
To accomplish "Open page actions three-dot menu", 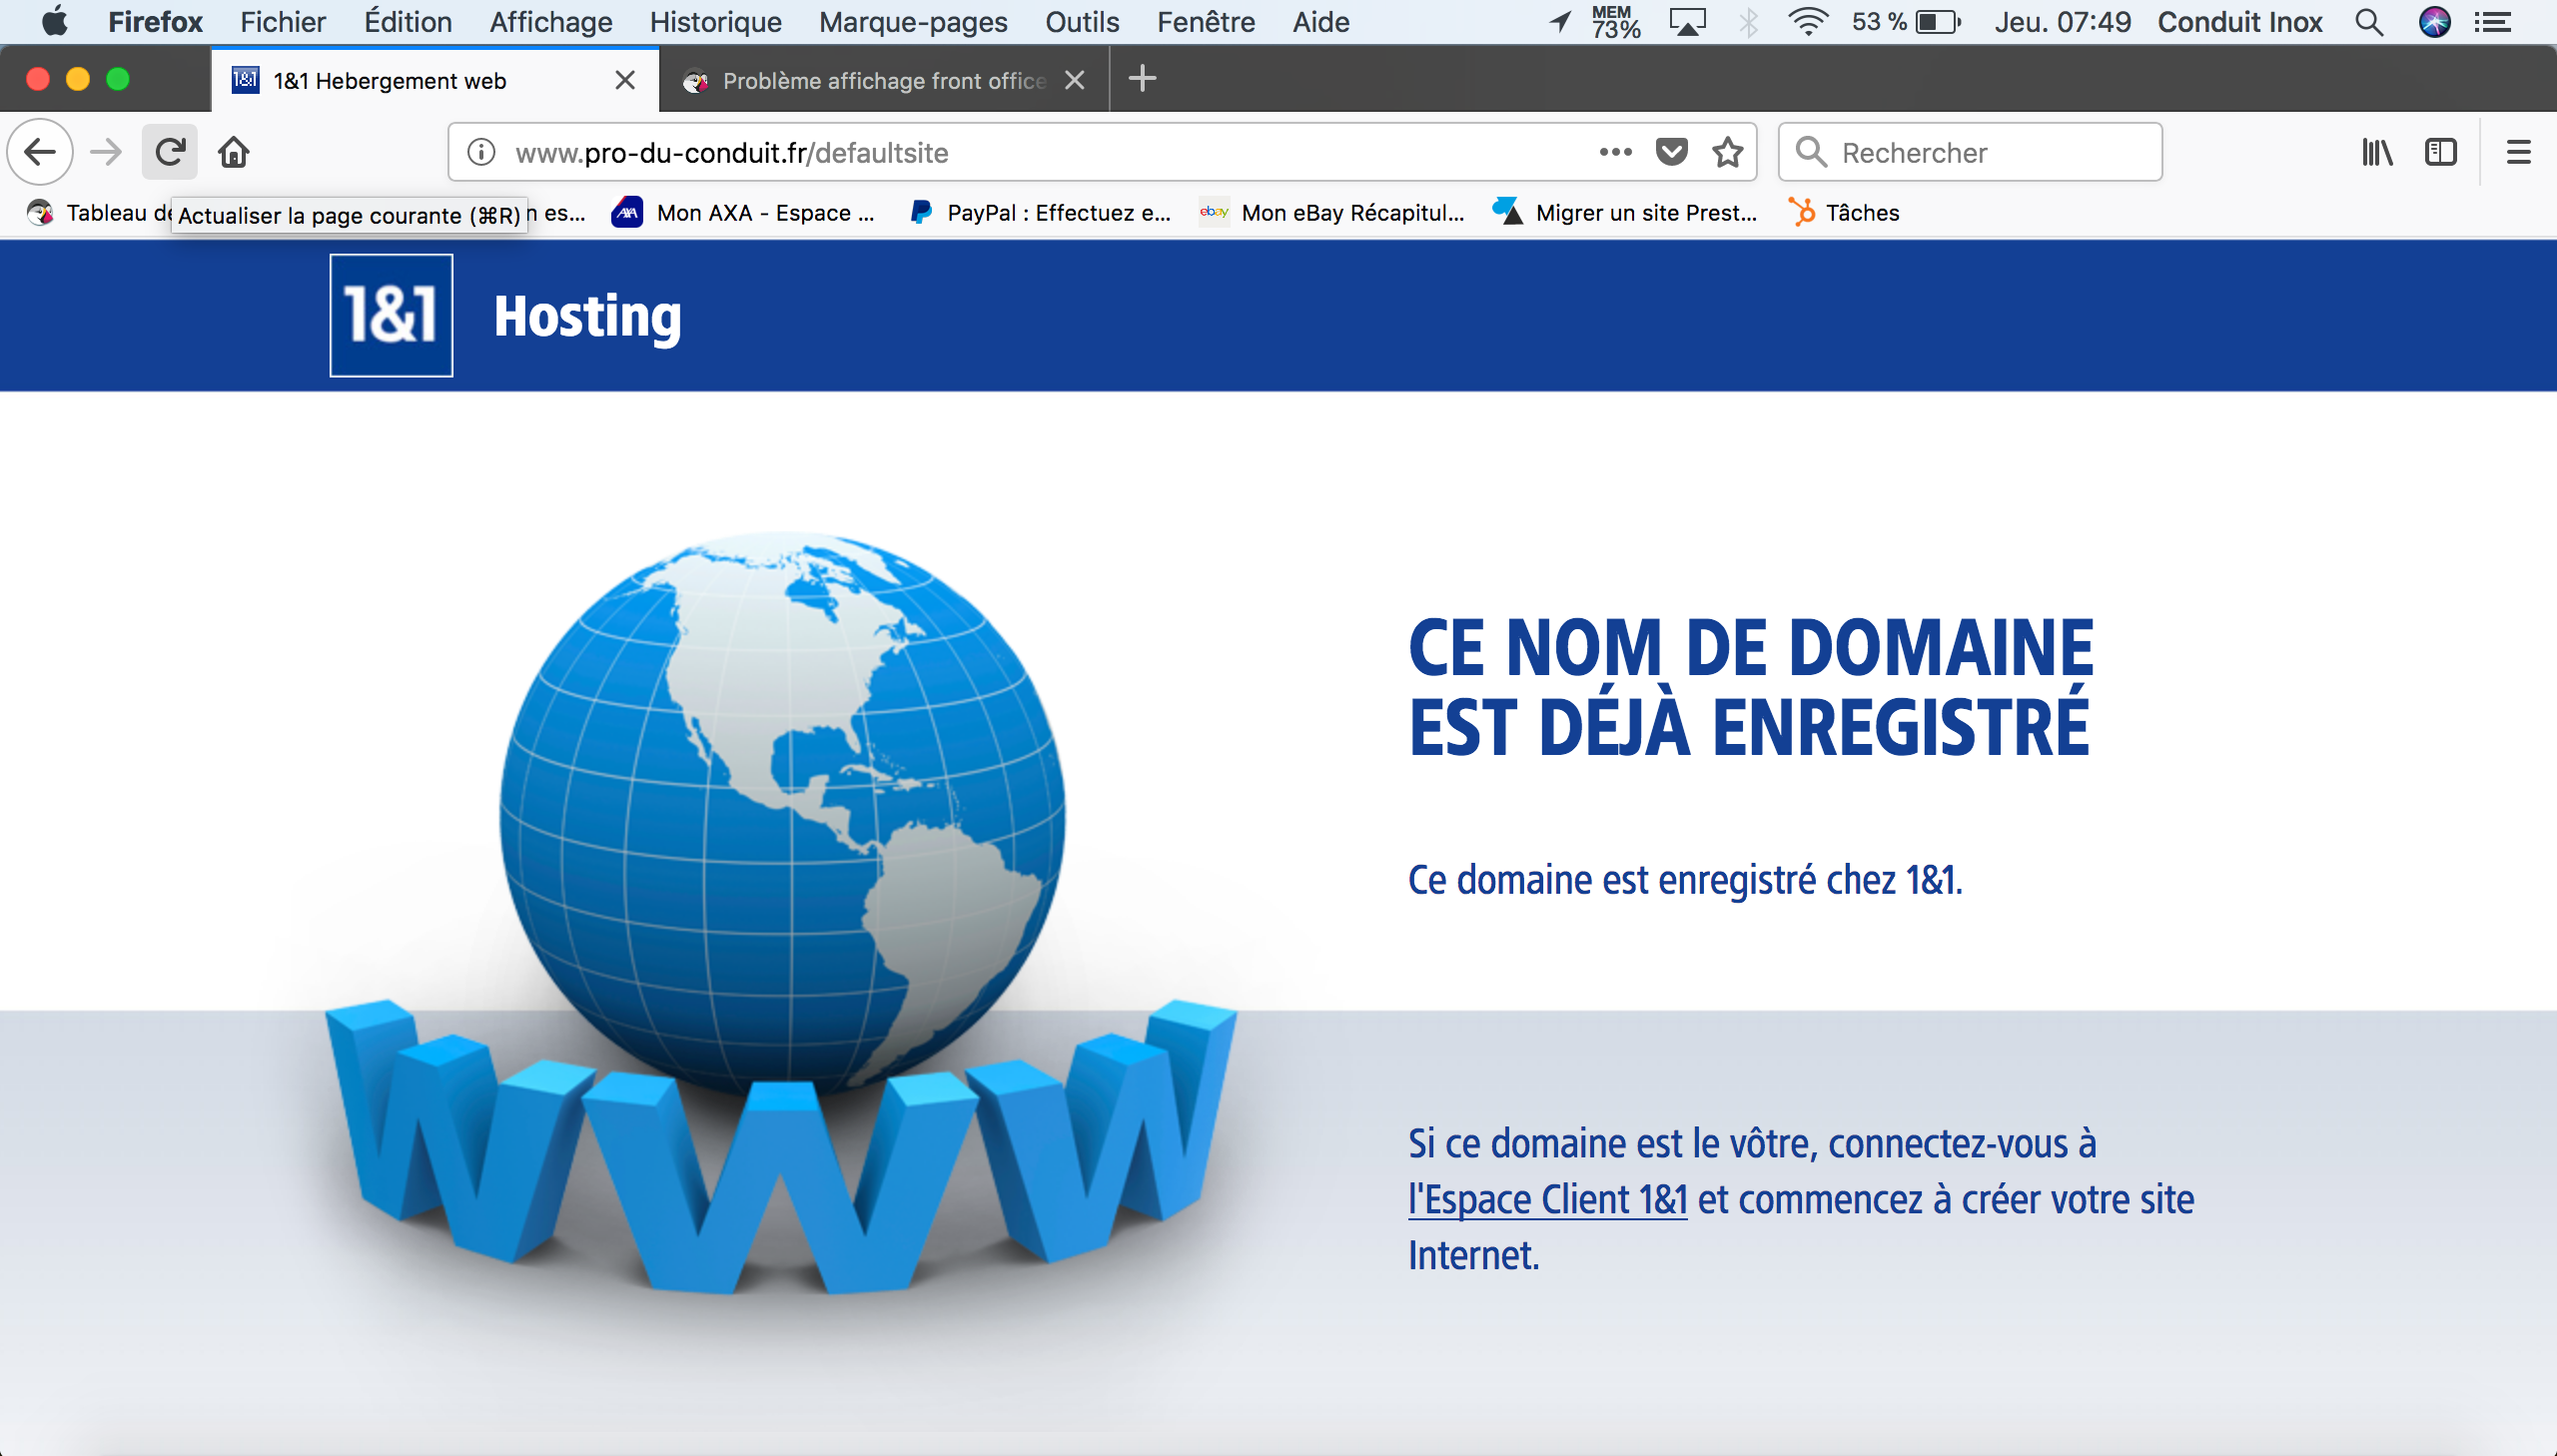I will (1615, 152).
